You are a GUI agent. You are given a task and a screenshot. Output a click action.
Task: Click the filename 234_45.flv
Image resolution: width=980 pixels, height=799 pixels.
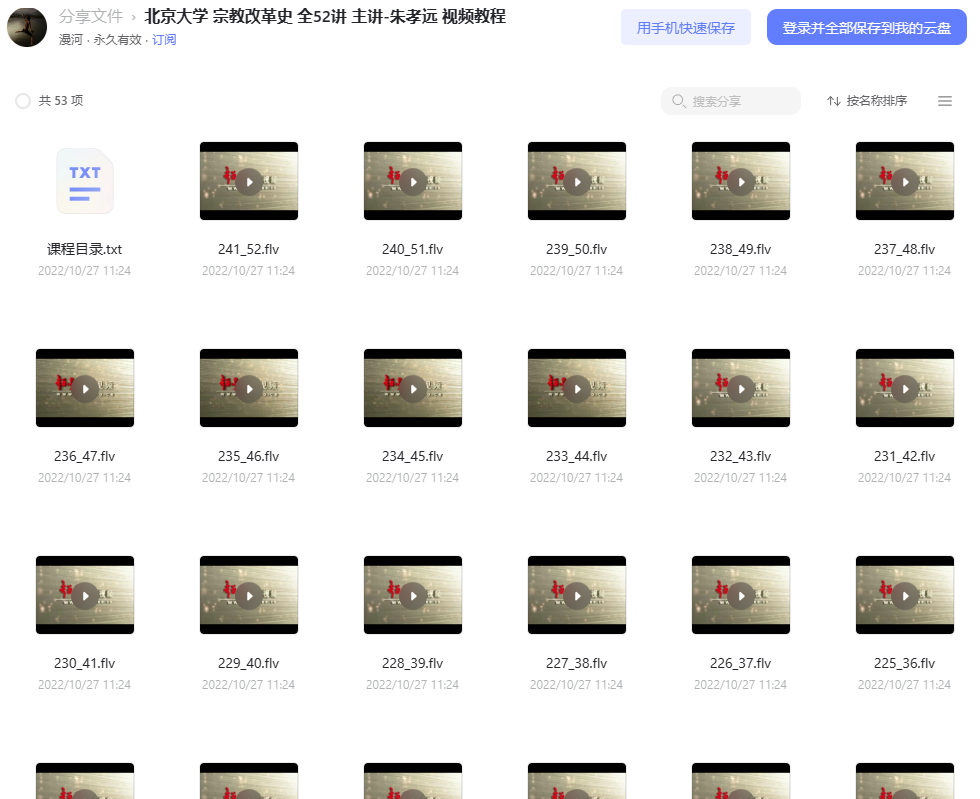point(413,456)
